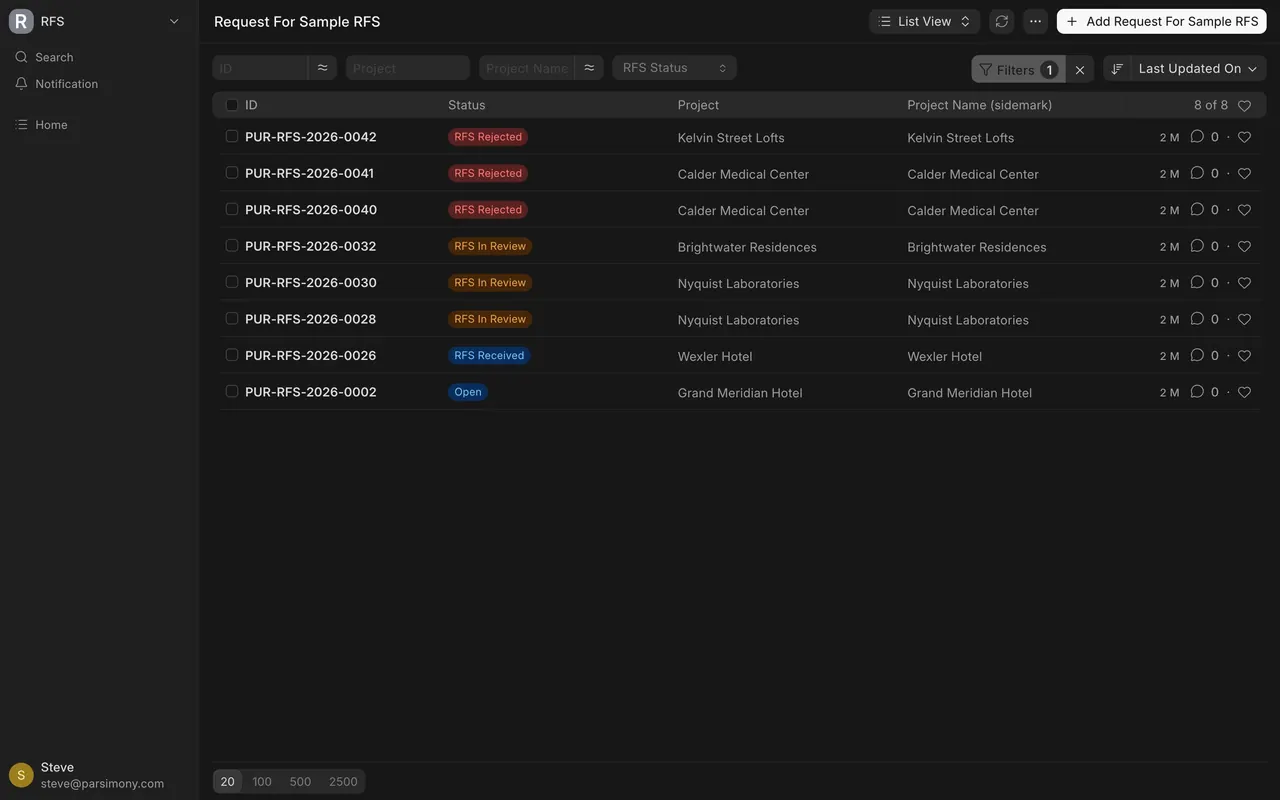This screenshot has height=800, width=1280.
Task: Click the refresh list icon
Action: tap(1002, 21)
